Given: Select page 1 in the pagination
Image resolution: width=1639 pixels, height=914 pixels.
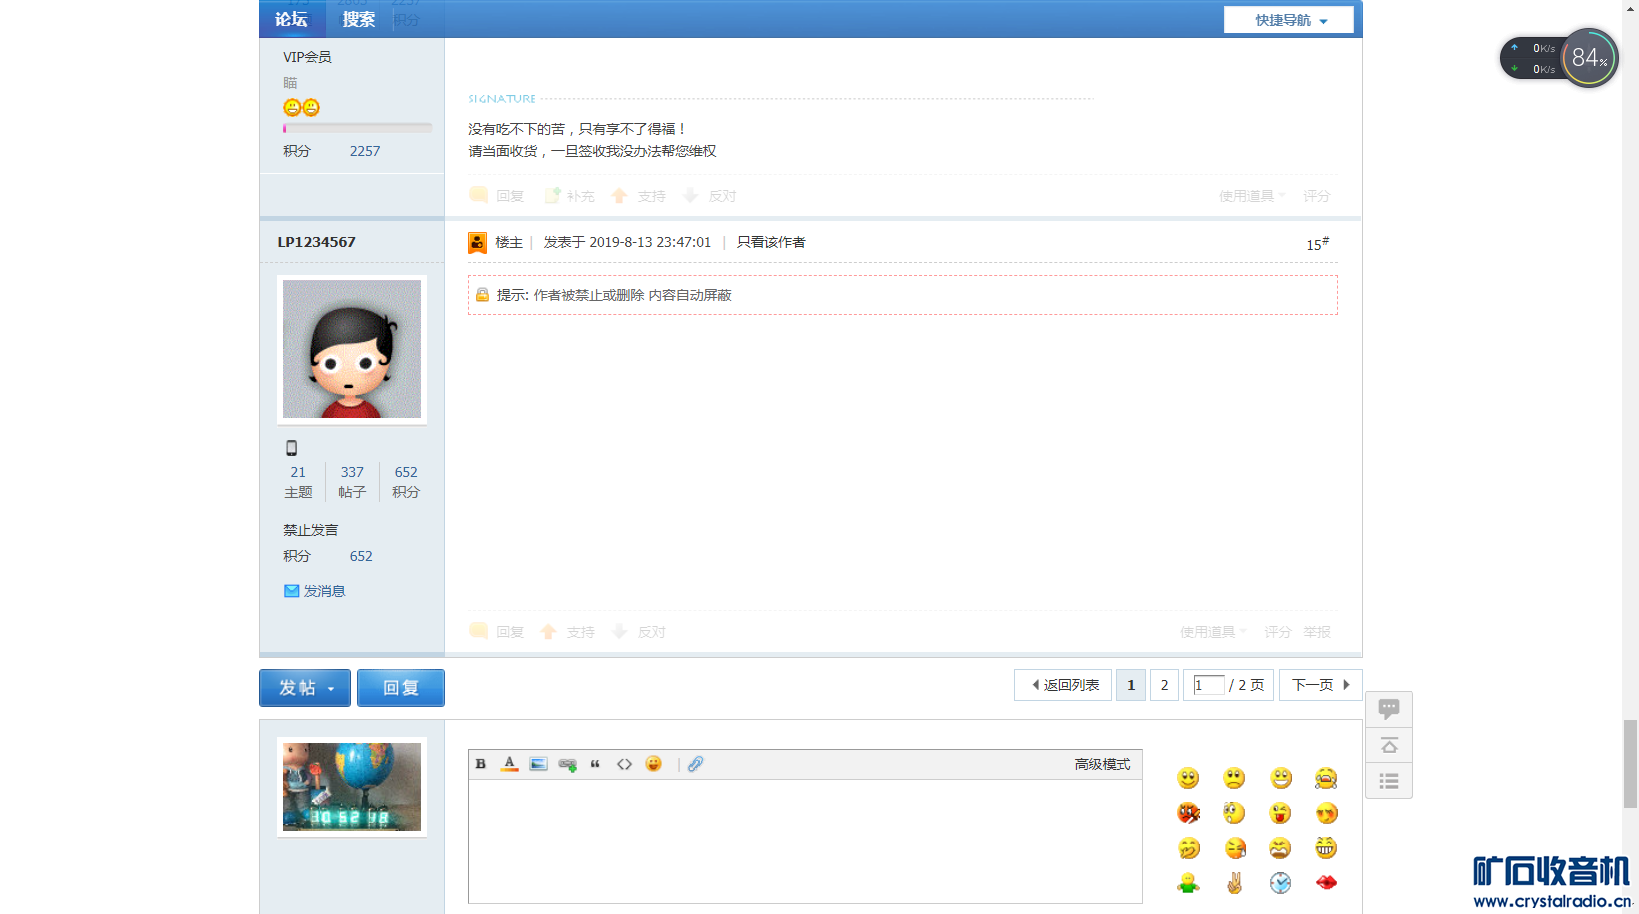Looking at the screenshot, I should [1131, 685].
